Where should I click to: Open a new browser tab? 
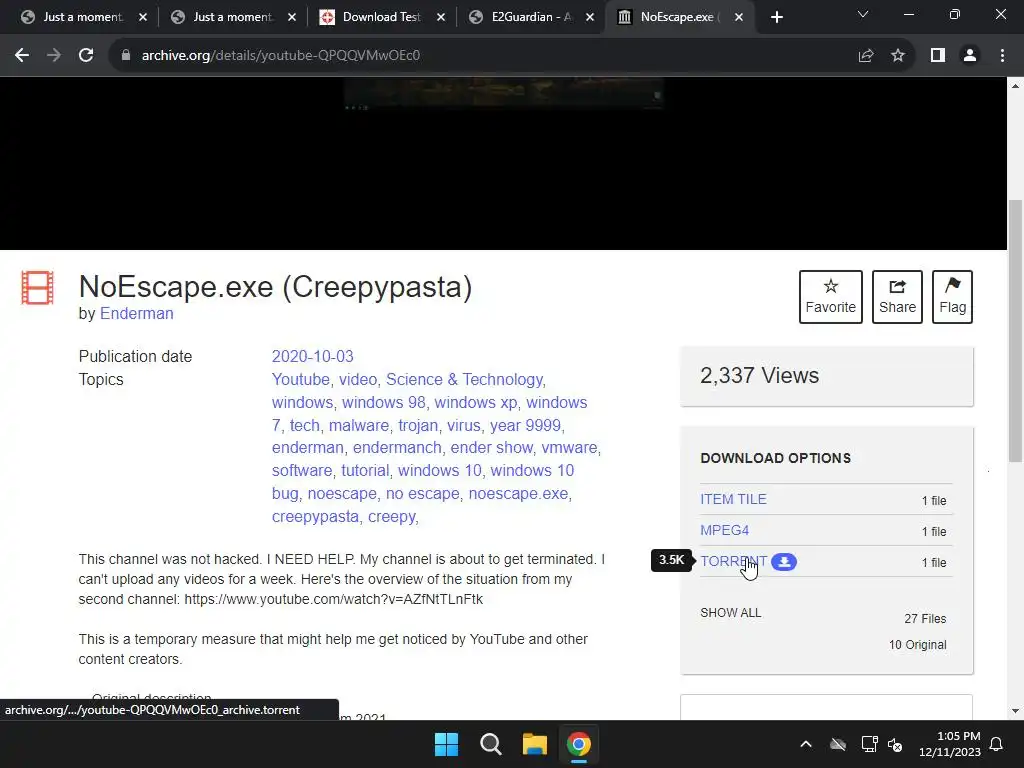pos(776,17)
